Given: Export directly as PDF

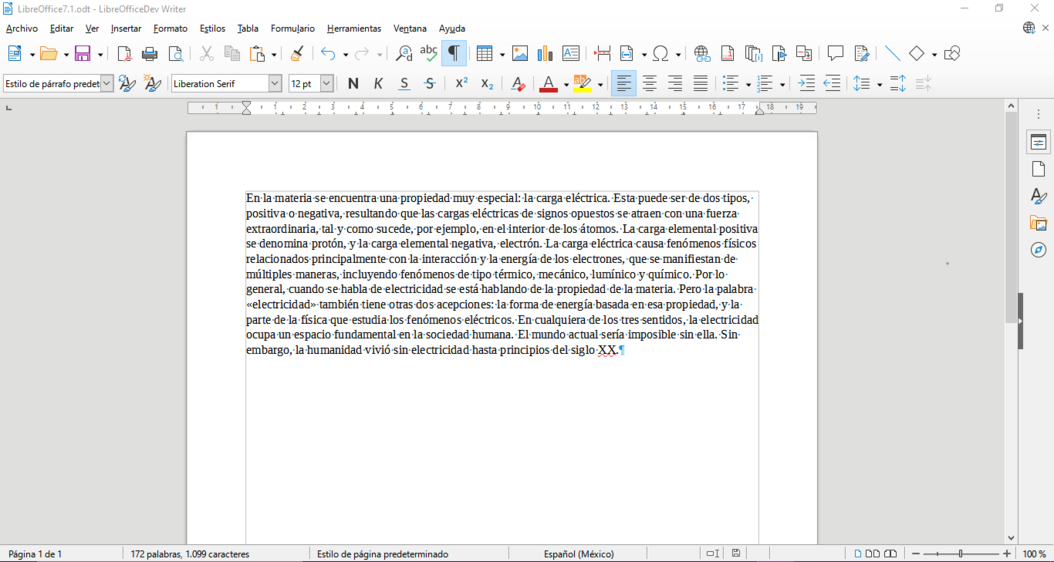Looking at the screenshot, I should click(124, 54).
